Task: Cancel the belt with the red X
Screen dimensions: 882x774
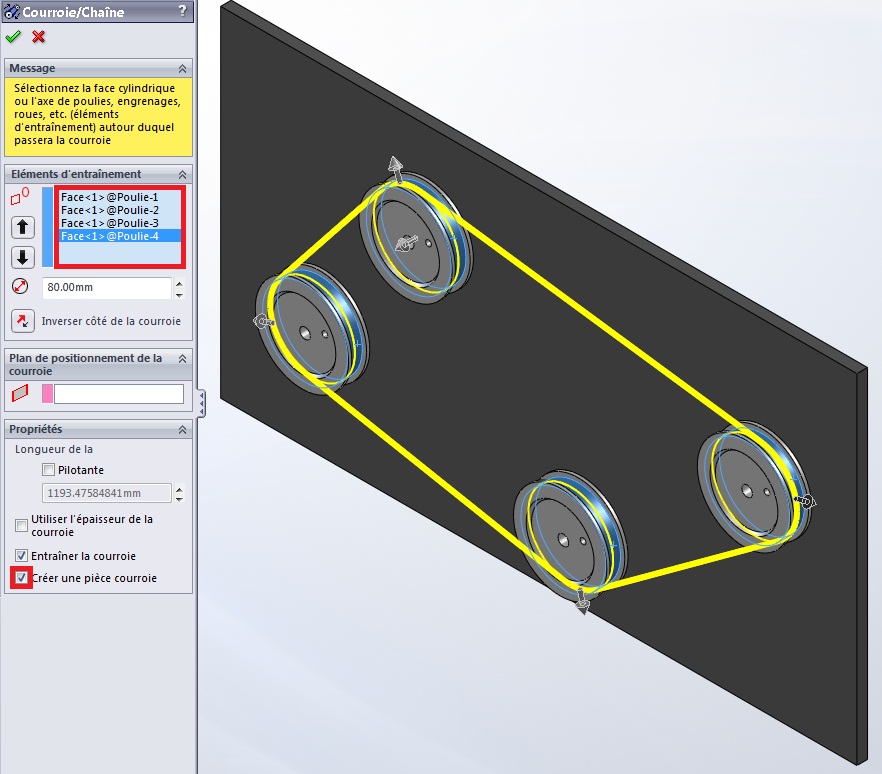Action: point(39,37)
